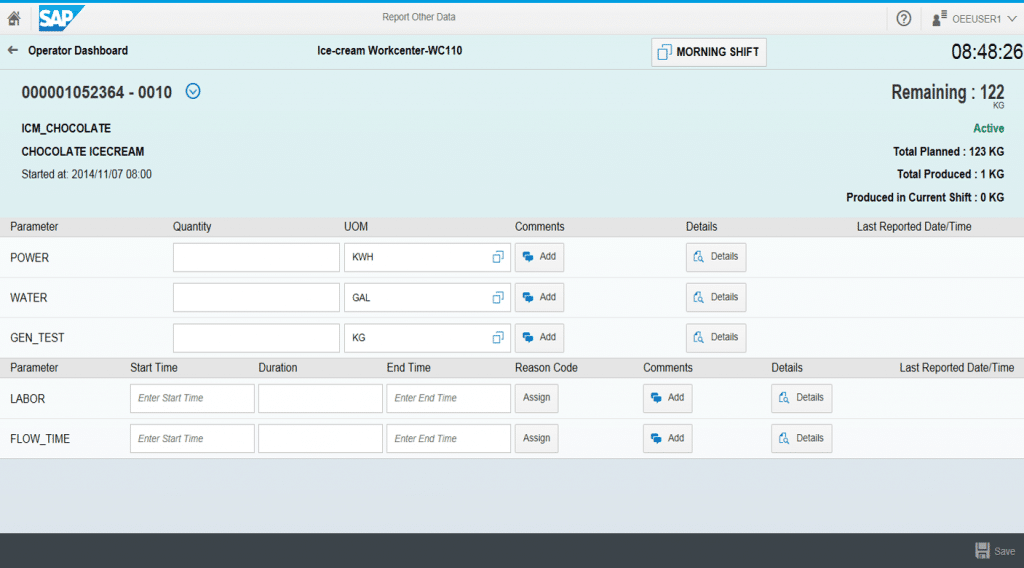Click the value help icon in KG field
1024x568 pixels.
tap(498, 338)
